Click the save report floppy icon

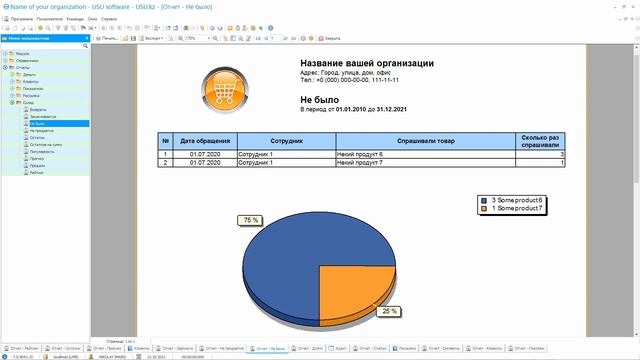133,38
